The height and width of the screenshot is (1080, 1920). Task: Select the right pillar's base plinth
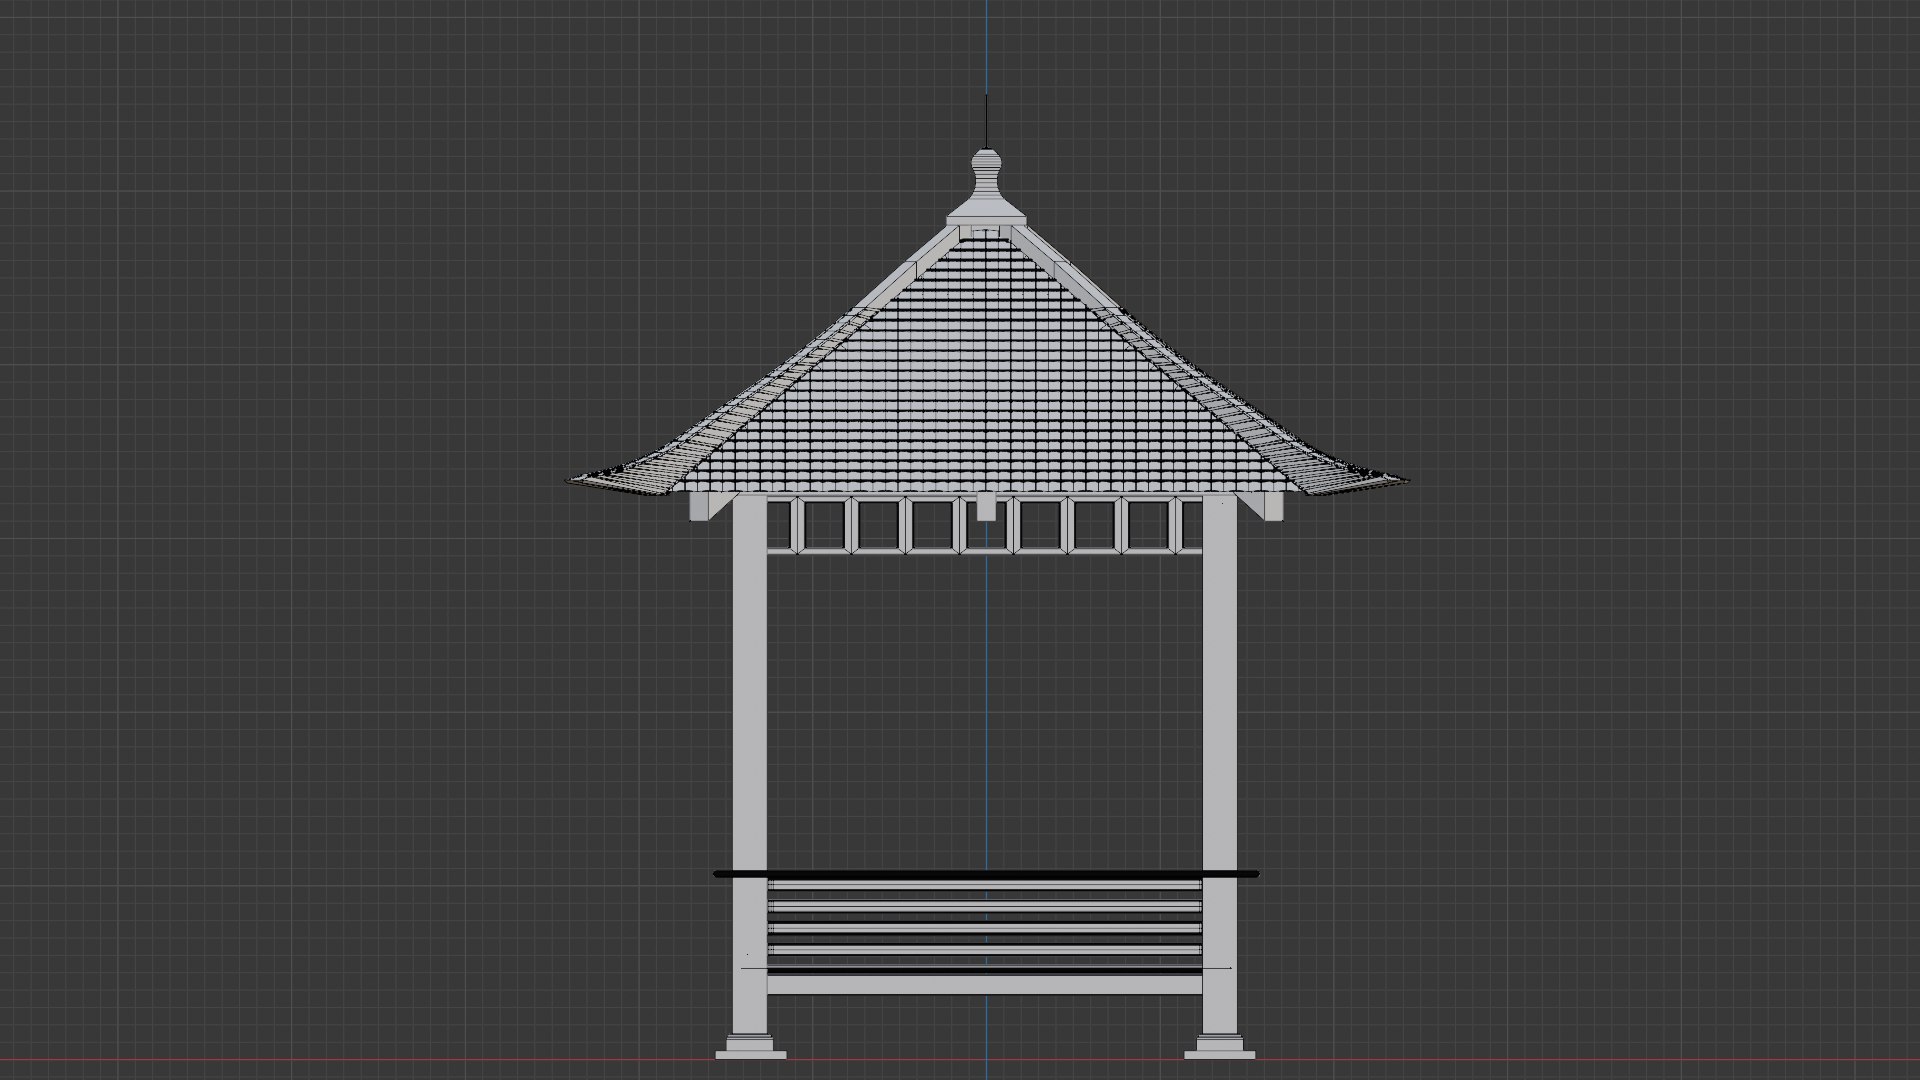coord(1220,1047)
